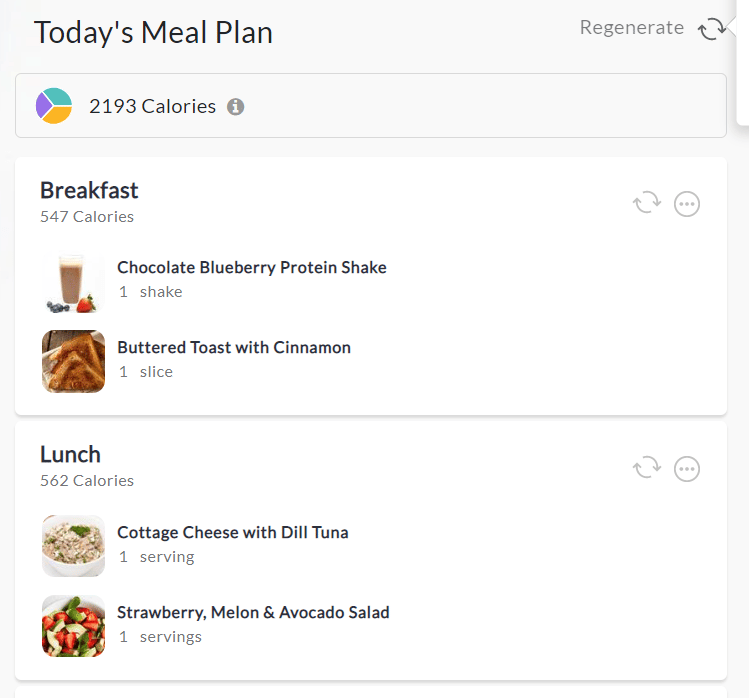Image resolution: width=749 pixels, height=698 pixels.
Task: Open Strawberry, Melon & Avocado Salad recipe
Action: point(253,612)
